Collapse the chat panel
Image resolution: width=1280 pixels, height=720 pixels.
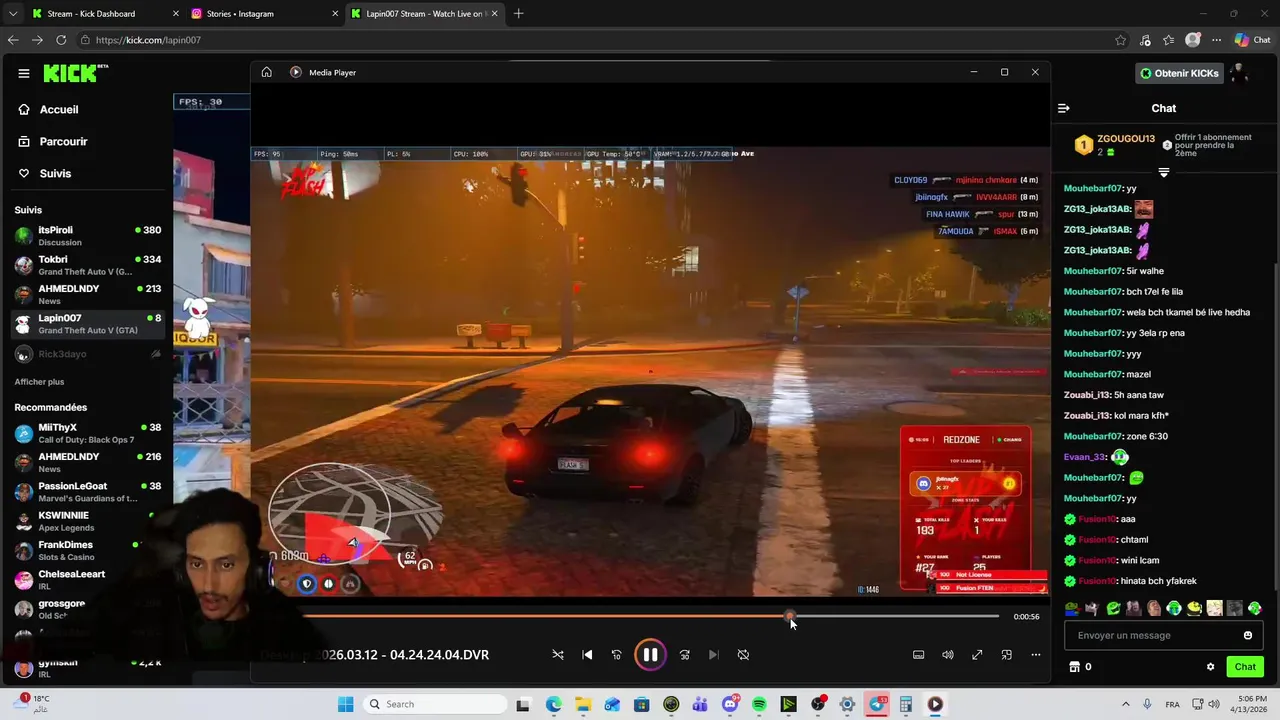(x=1064, y=108)
